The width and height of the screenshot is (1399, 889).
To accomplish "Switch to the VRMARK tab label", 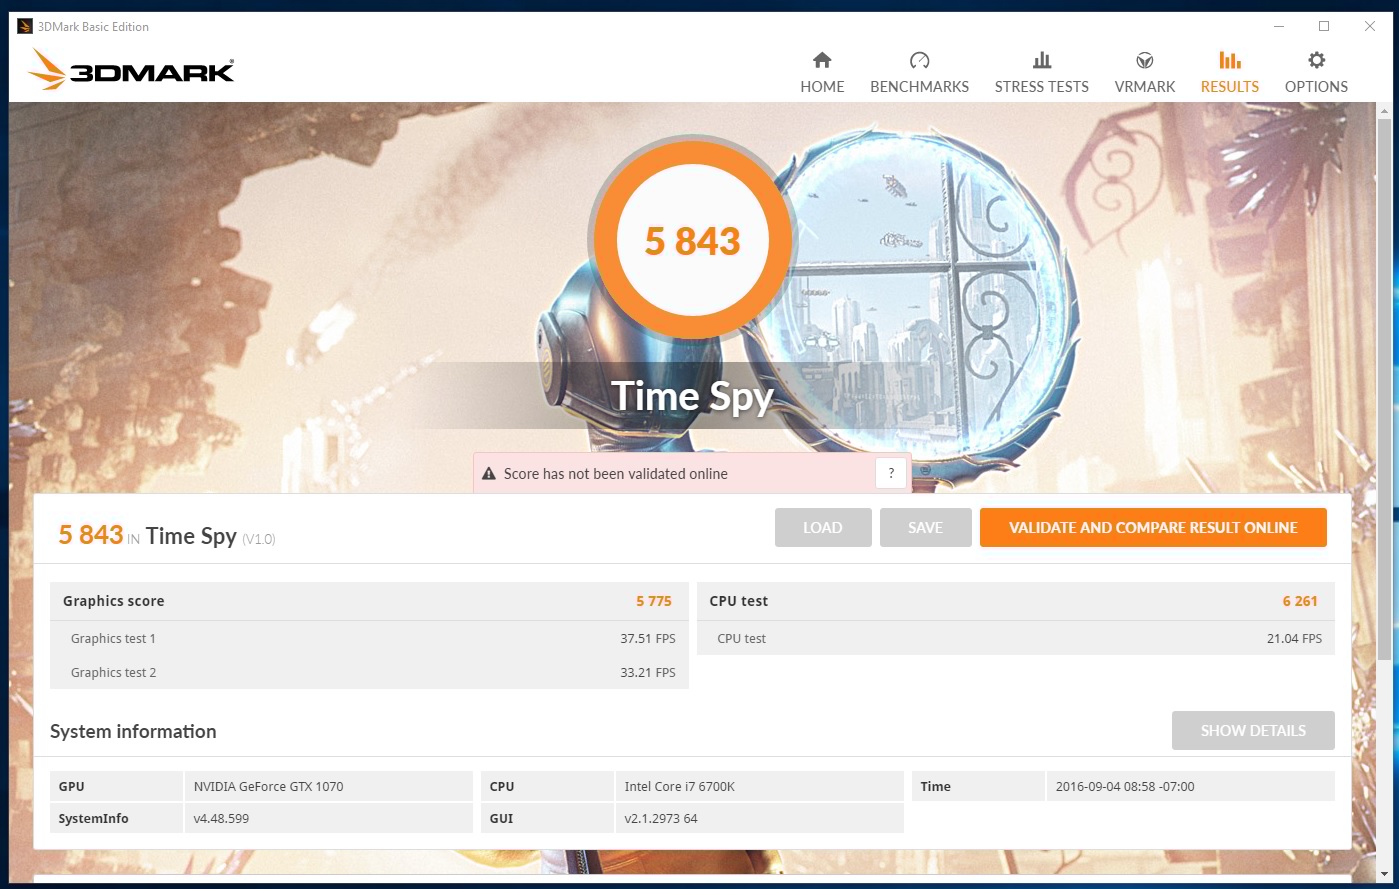I will pos(1145,87).
